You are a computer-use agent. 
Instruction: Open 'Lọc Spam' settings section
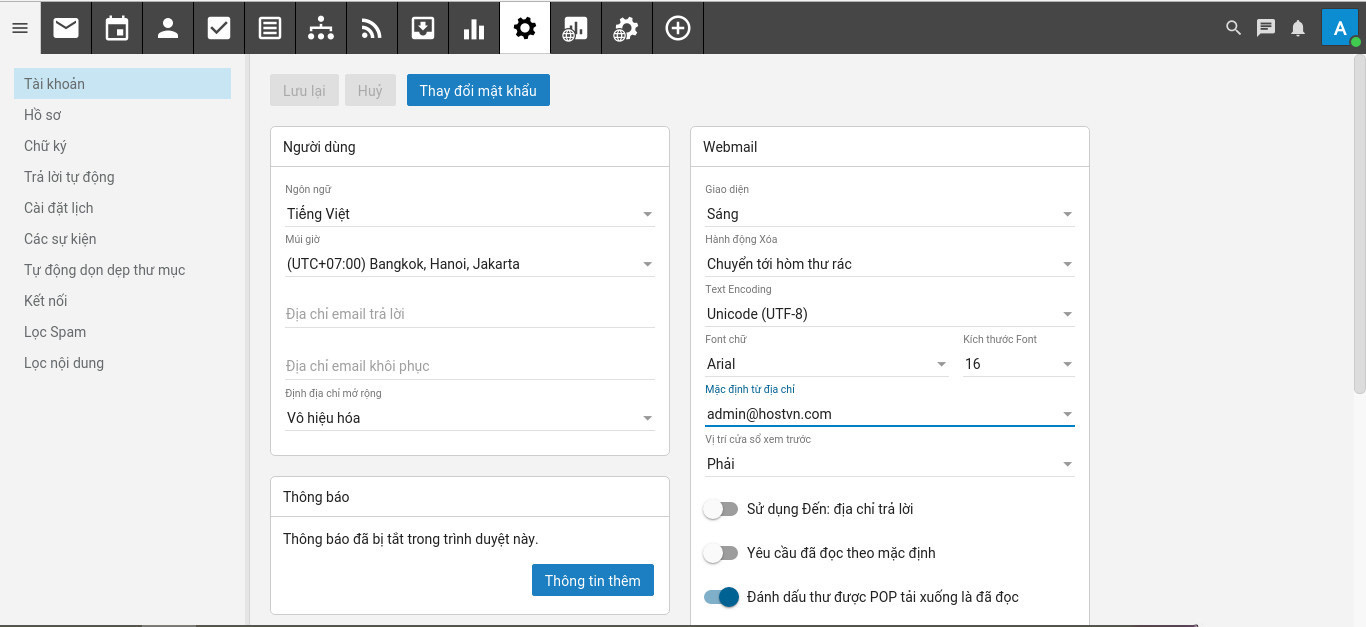[x=55, y=332]
